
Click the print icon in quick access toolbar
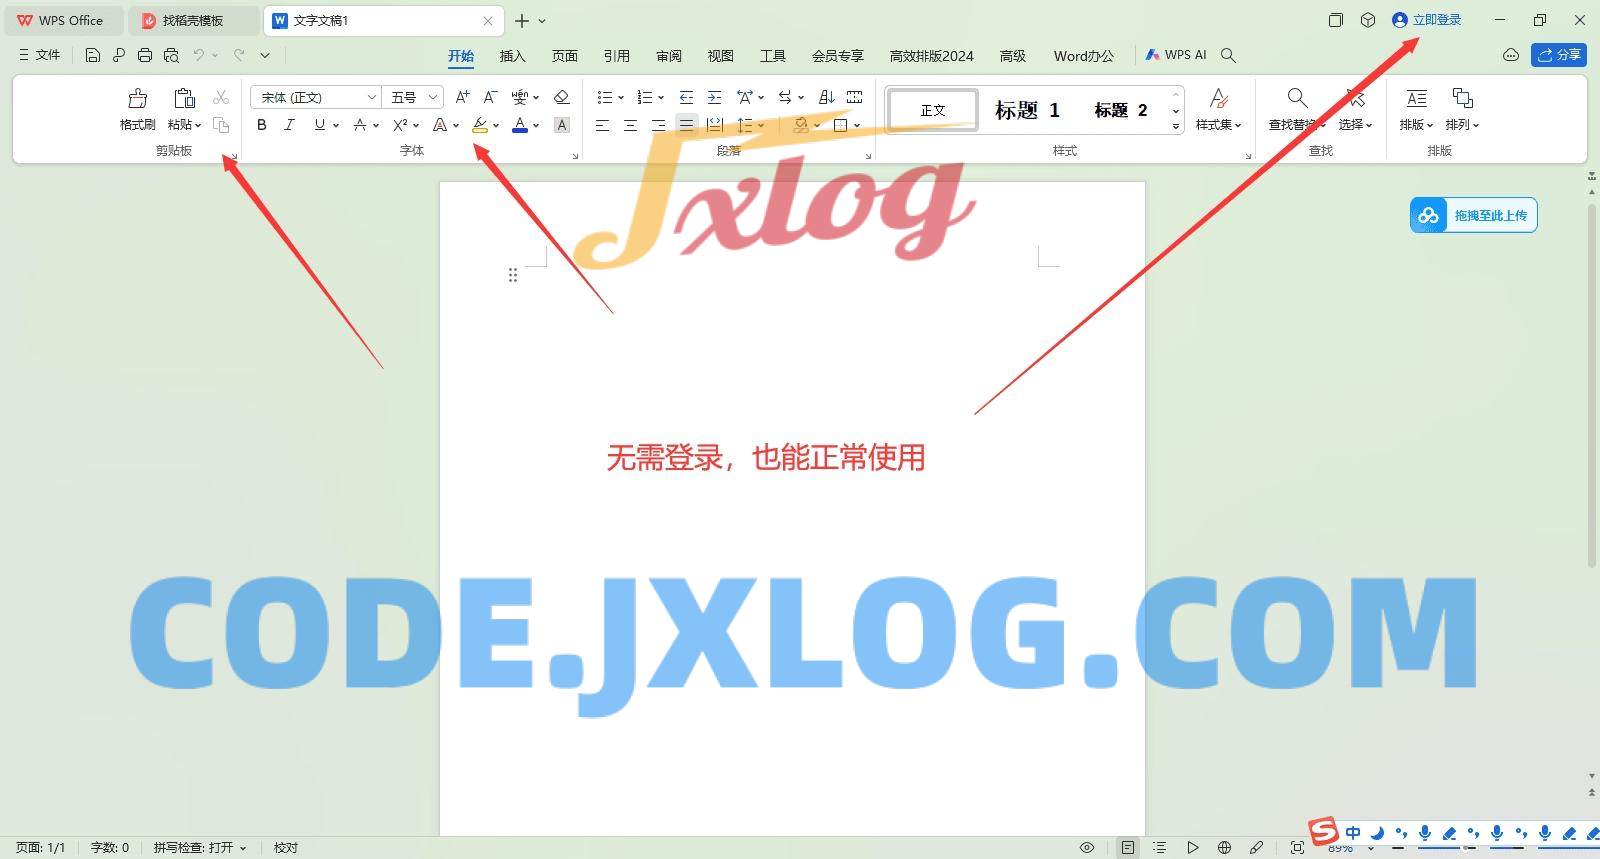tap(145, 56)
